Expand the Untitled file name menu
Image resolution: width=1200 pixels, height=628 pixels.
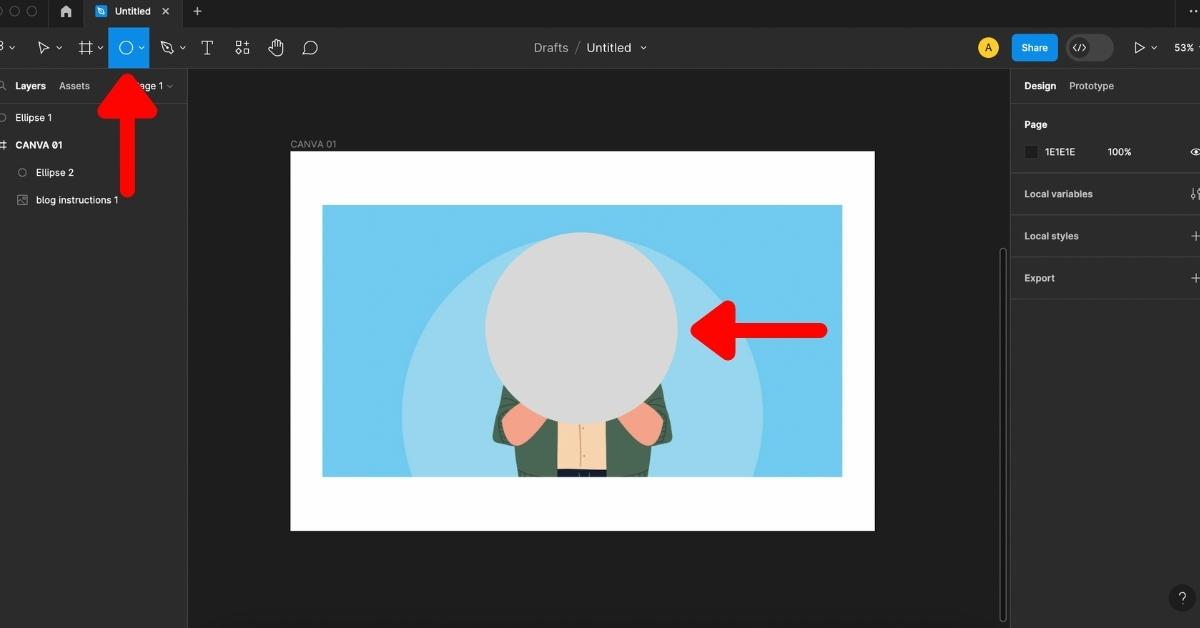tap(643, 48)
